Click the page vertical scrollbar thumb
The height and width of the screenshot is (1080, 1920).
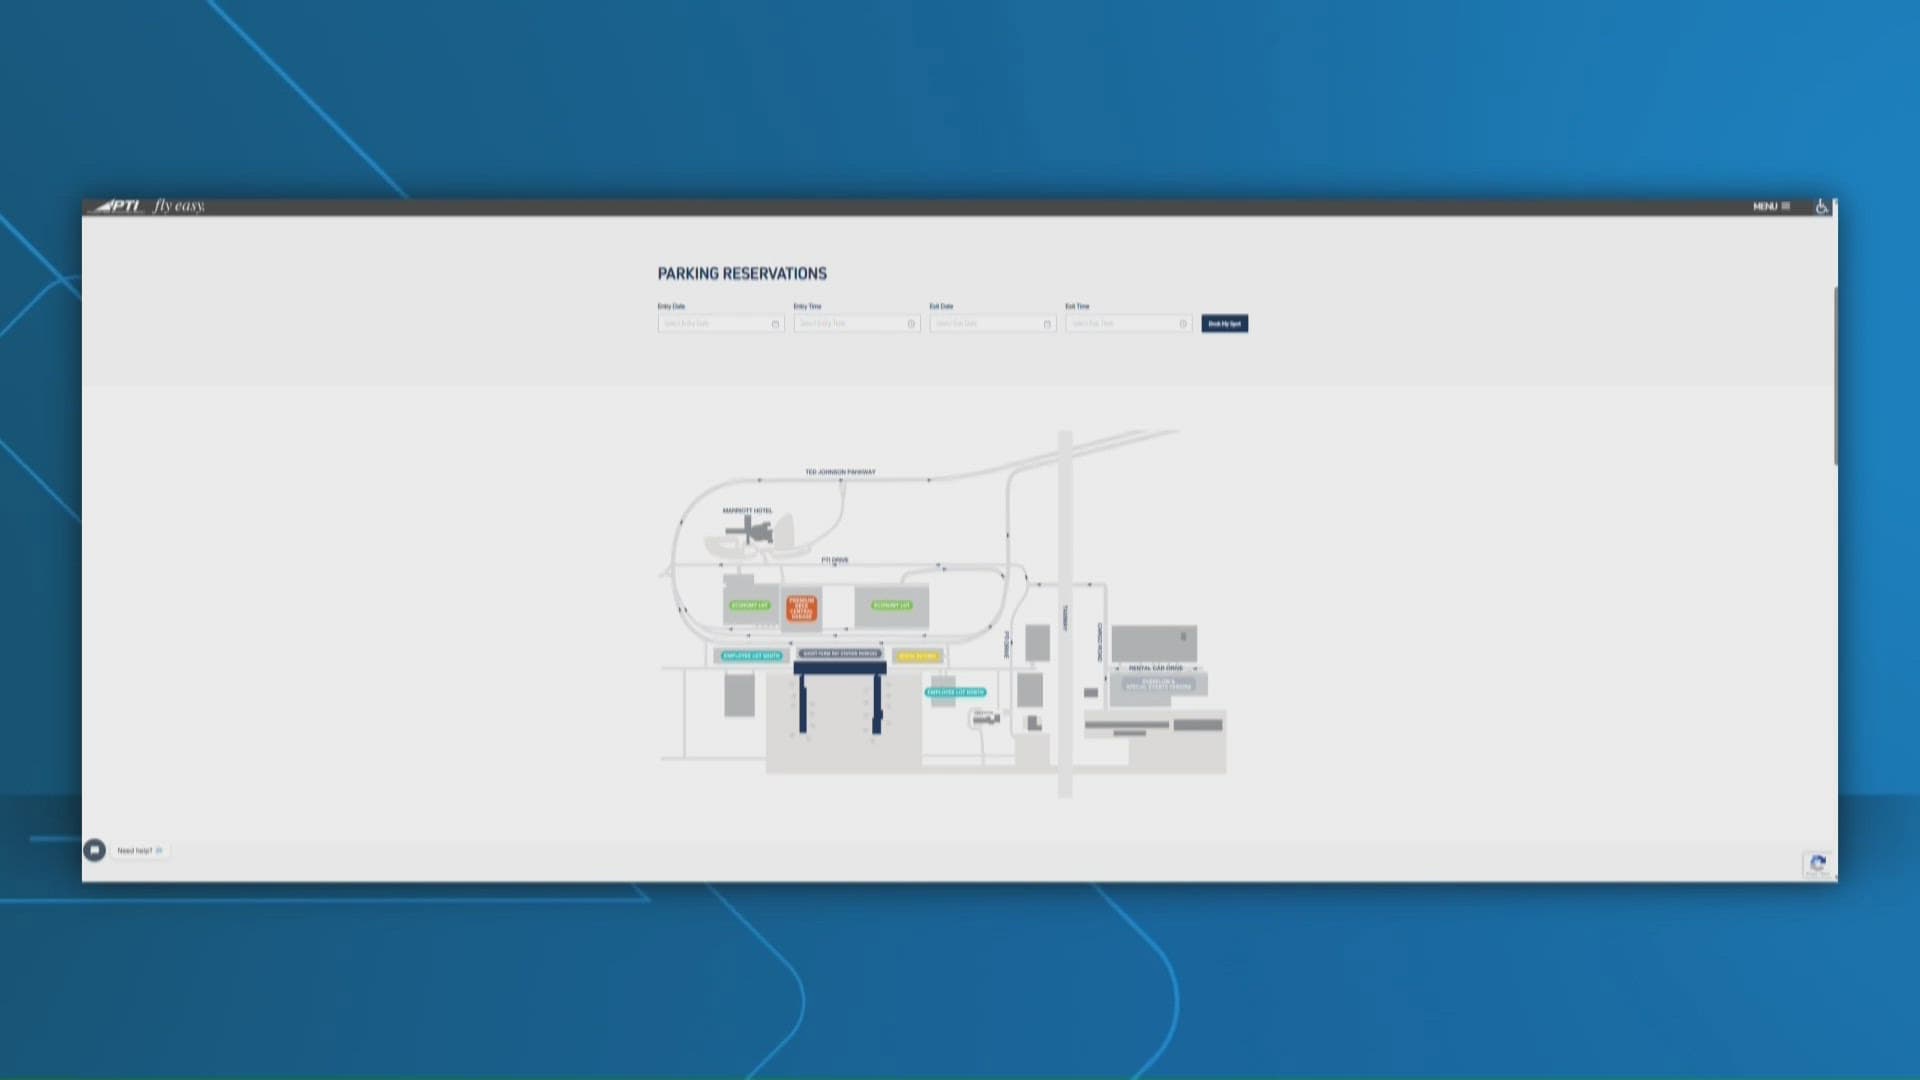click(1835, 375)
